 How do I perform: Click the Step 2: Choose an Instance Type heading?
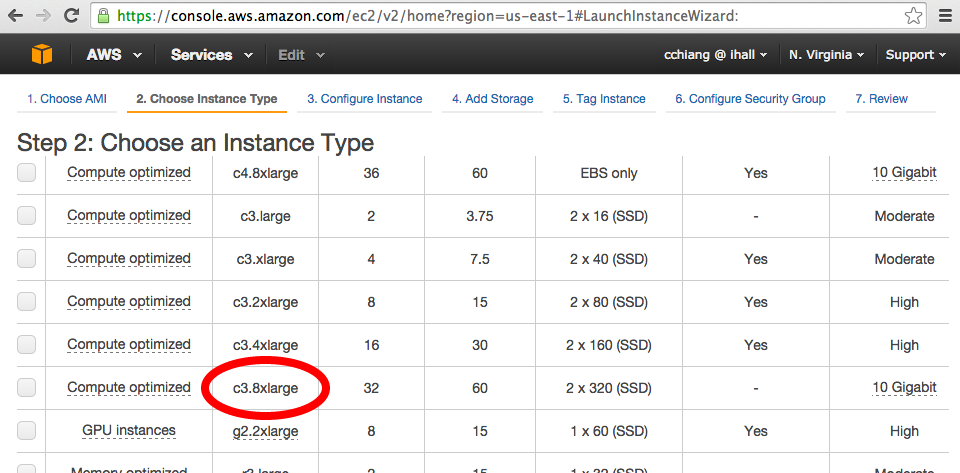tap(195, 143)
